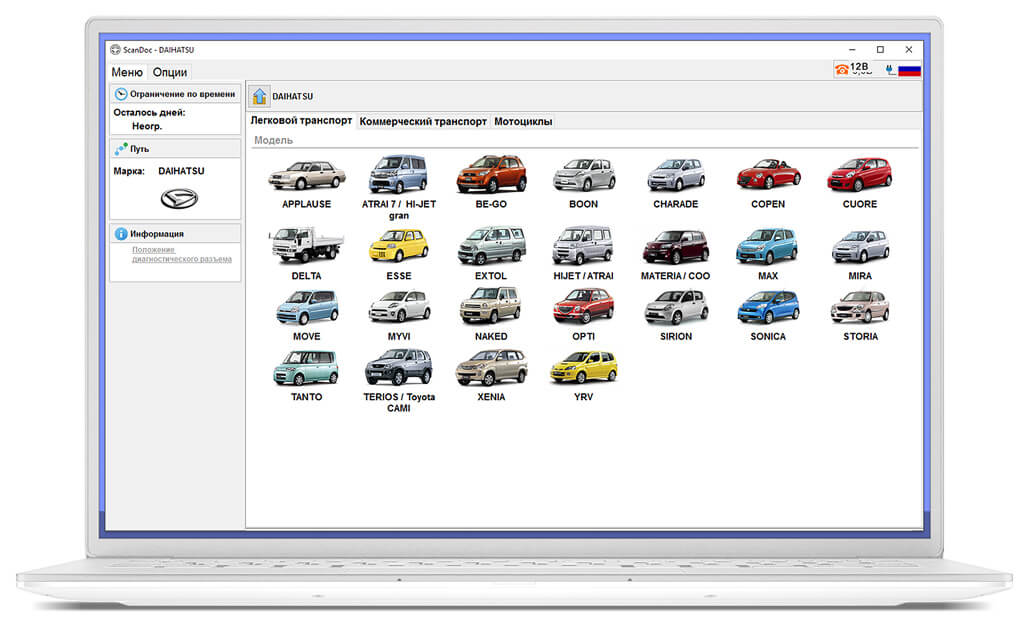The width and height of the screenshot is (1024, 626).
Task: Minimize the ScanDoc window
Action: 852,50
